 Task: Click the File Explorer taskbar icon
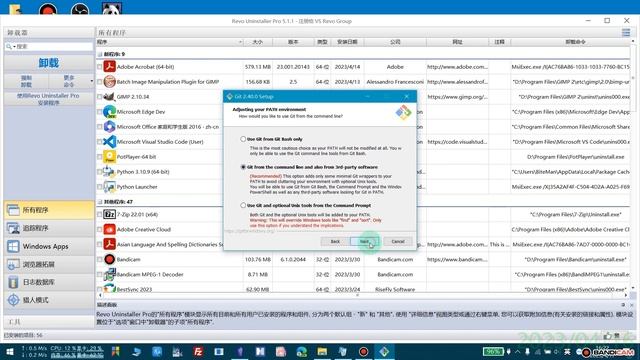click(322, 351)
